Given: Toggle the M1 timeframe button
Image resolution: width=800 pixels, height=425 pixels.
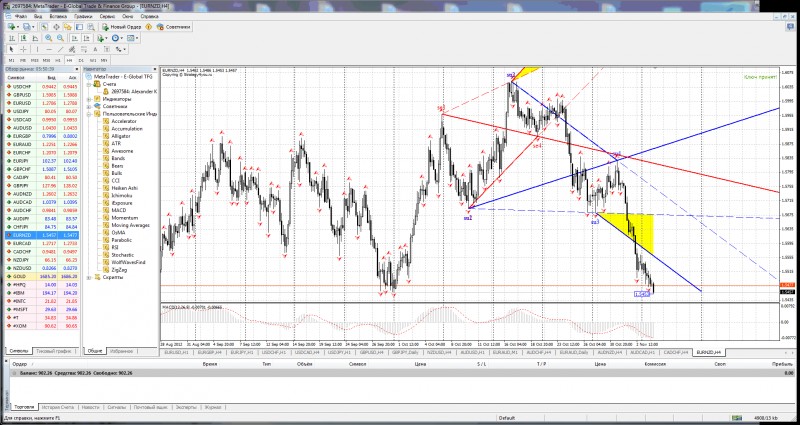Looking at the screenshot, I should click(11, 60).
